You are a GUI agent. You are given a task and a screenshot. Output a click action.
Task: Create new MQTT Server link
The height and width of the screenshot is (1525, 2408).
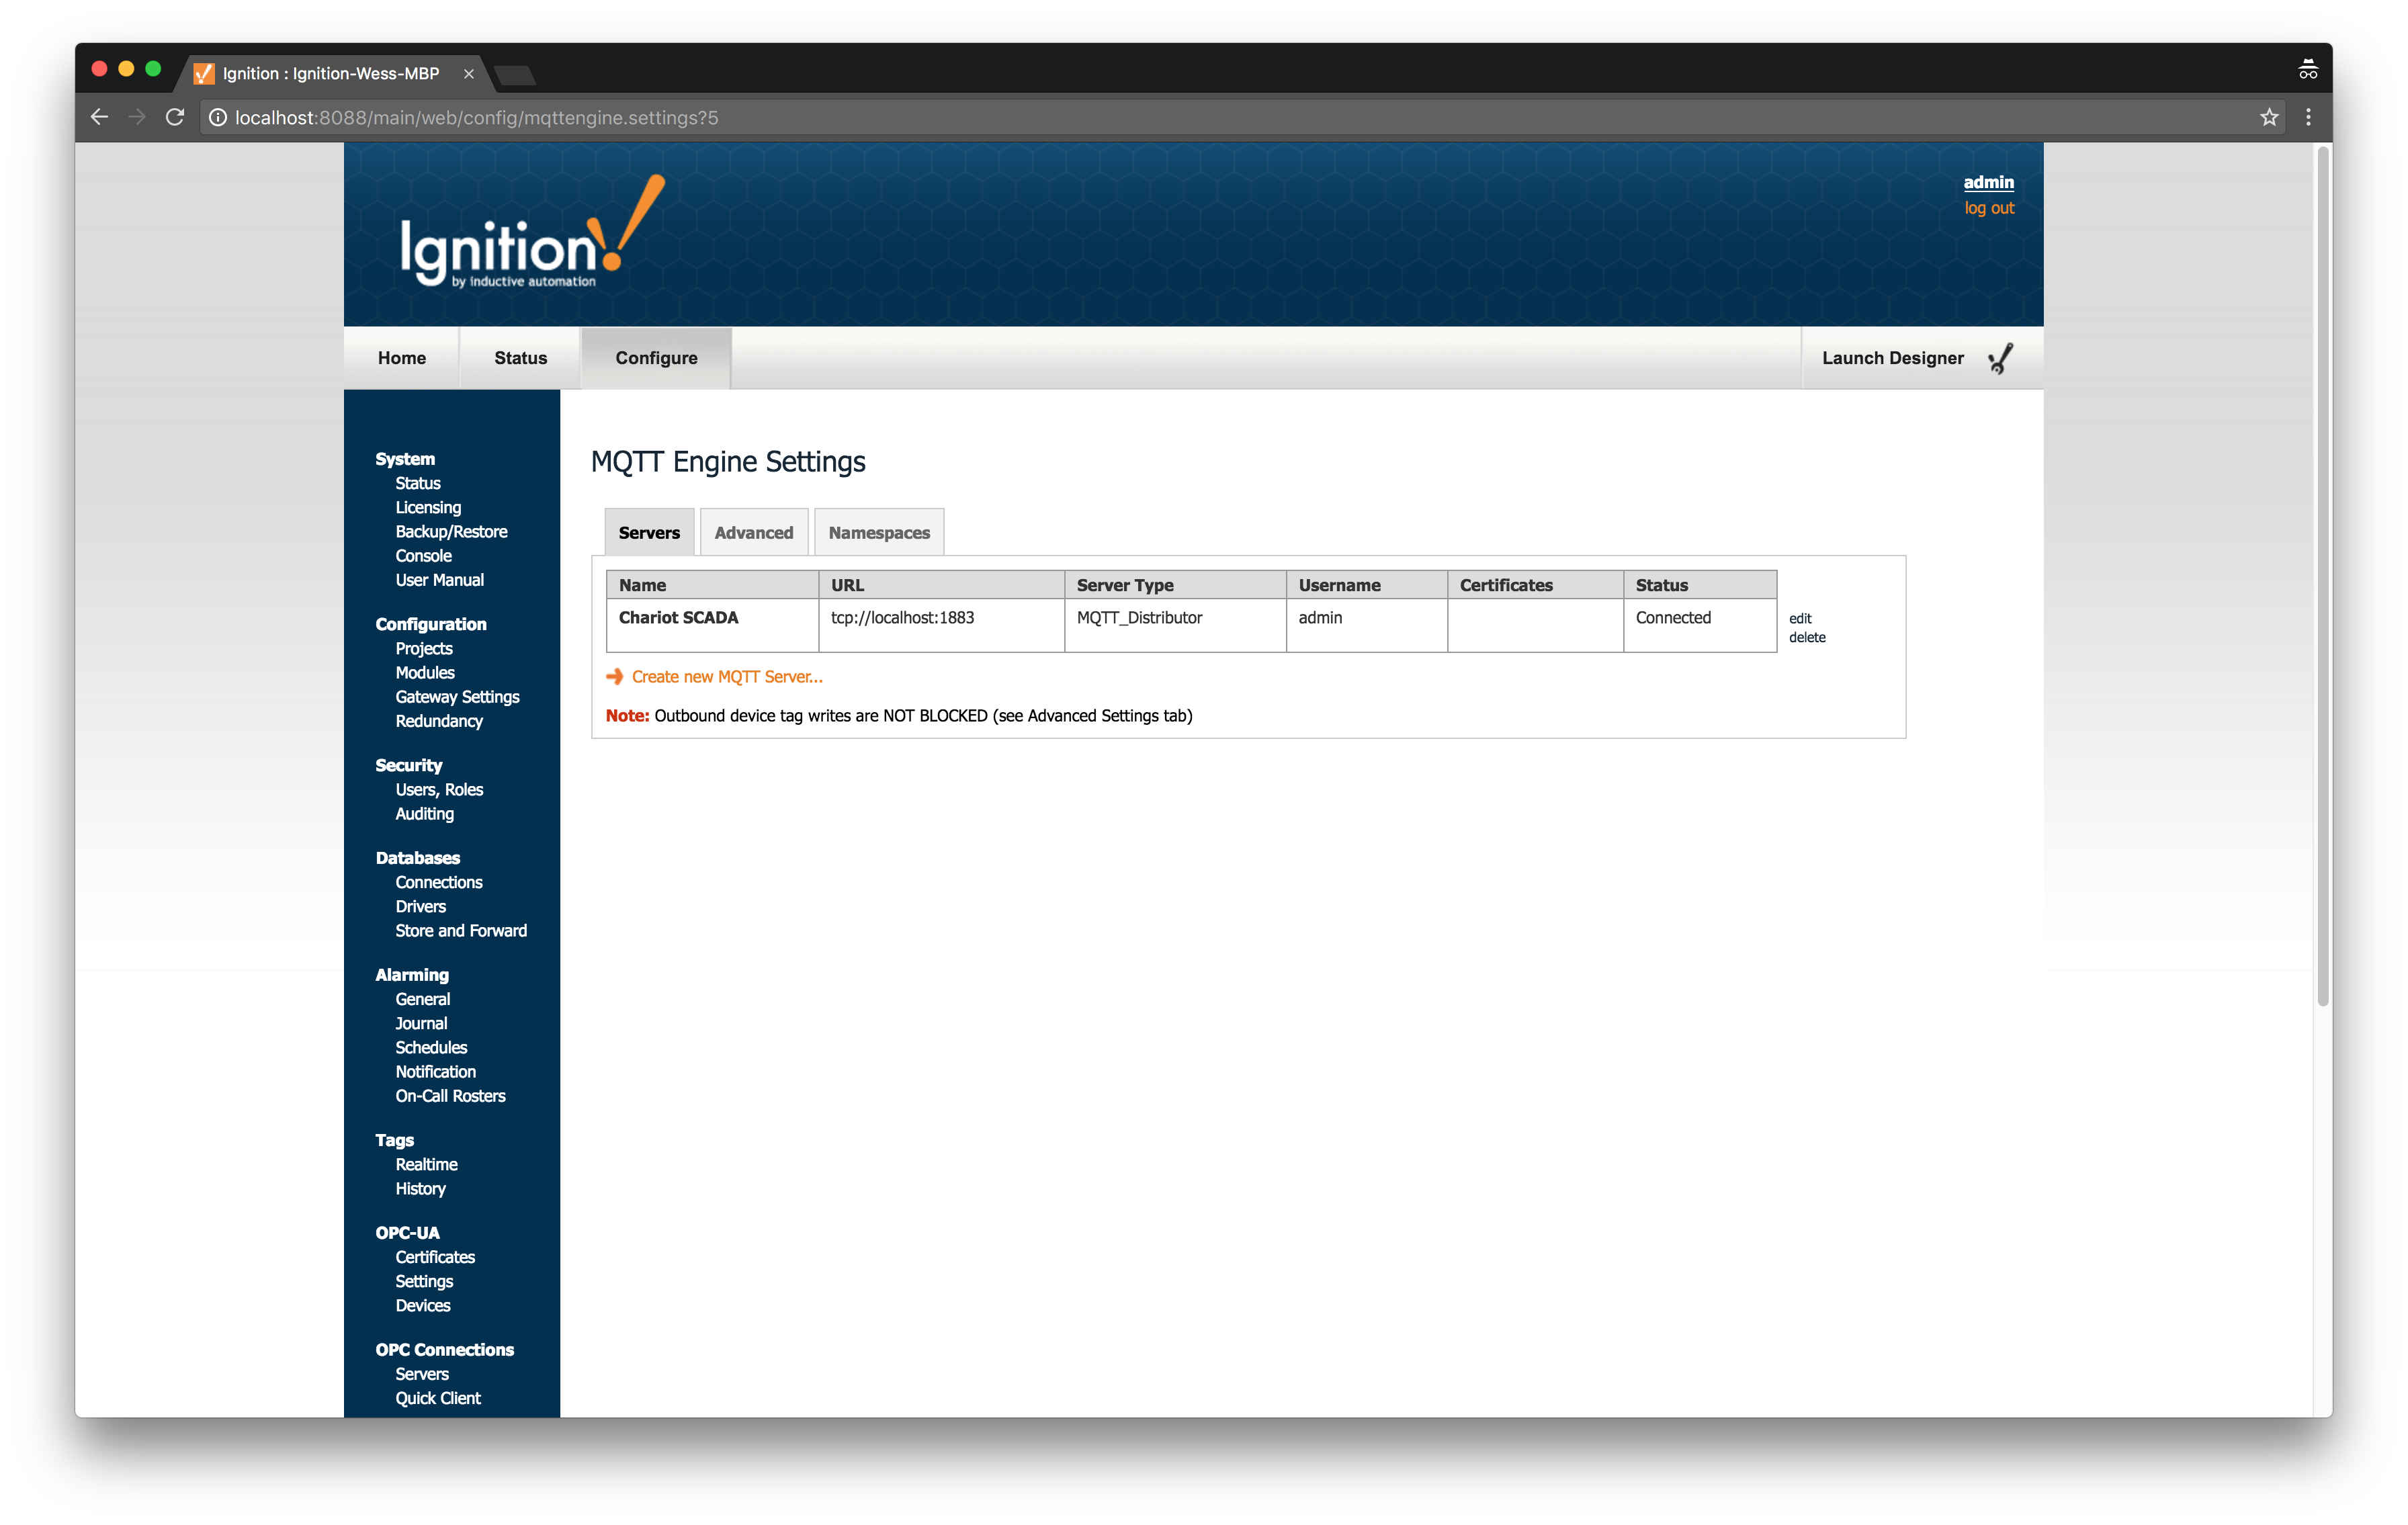point(727,677)
